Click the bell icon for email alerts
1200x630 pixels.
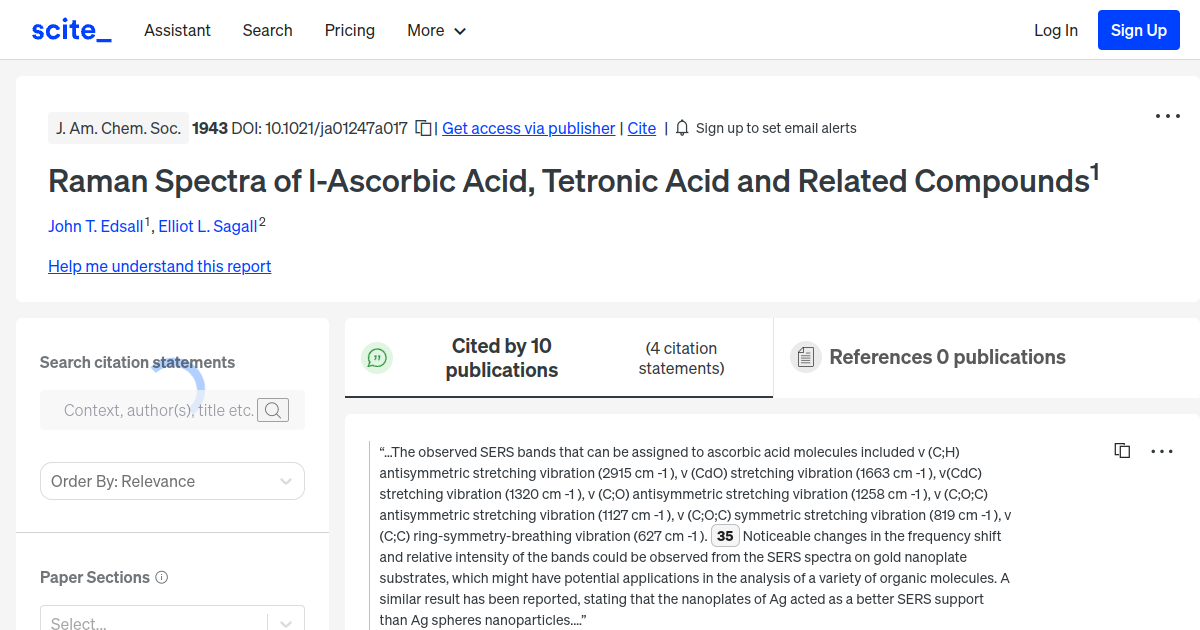[x=681, y=128]
